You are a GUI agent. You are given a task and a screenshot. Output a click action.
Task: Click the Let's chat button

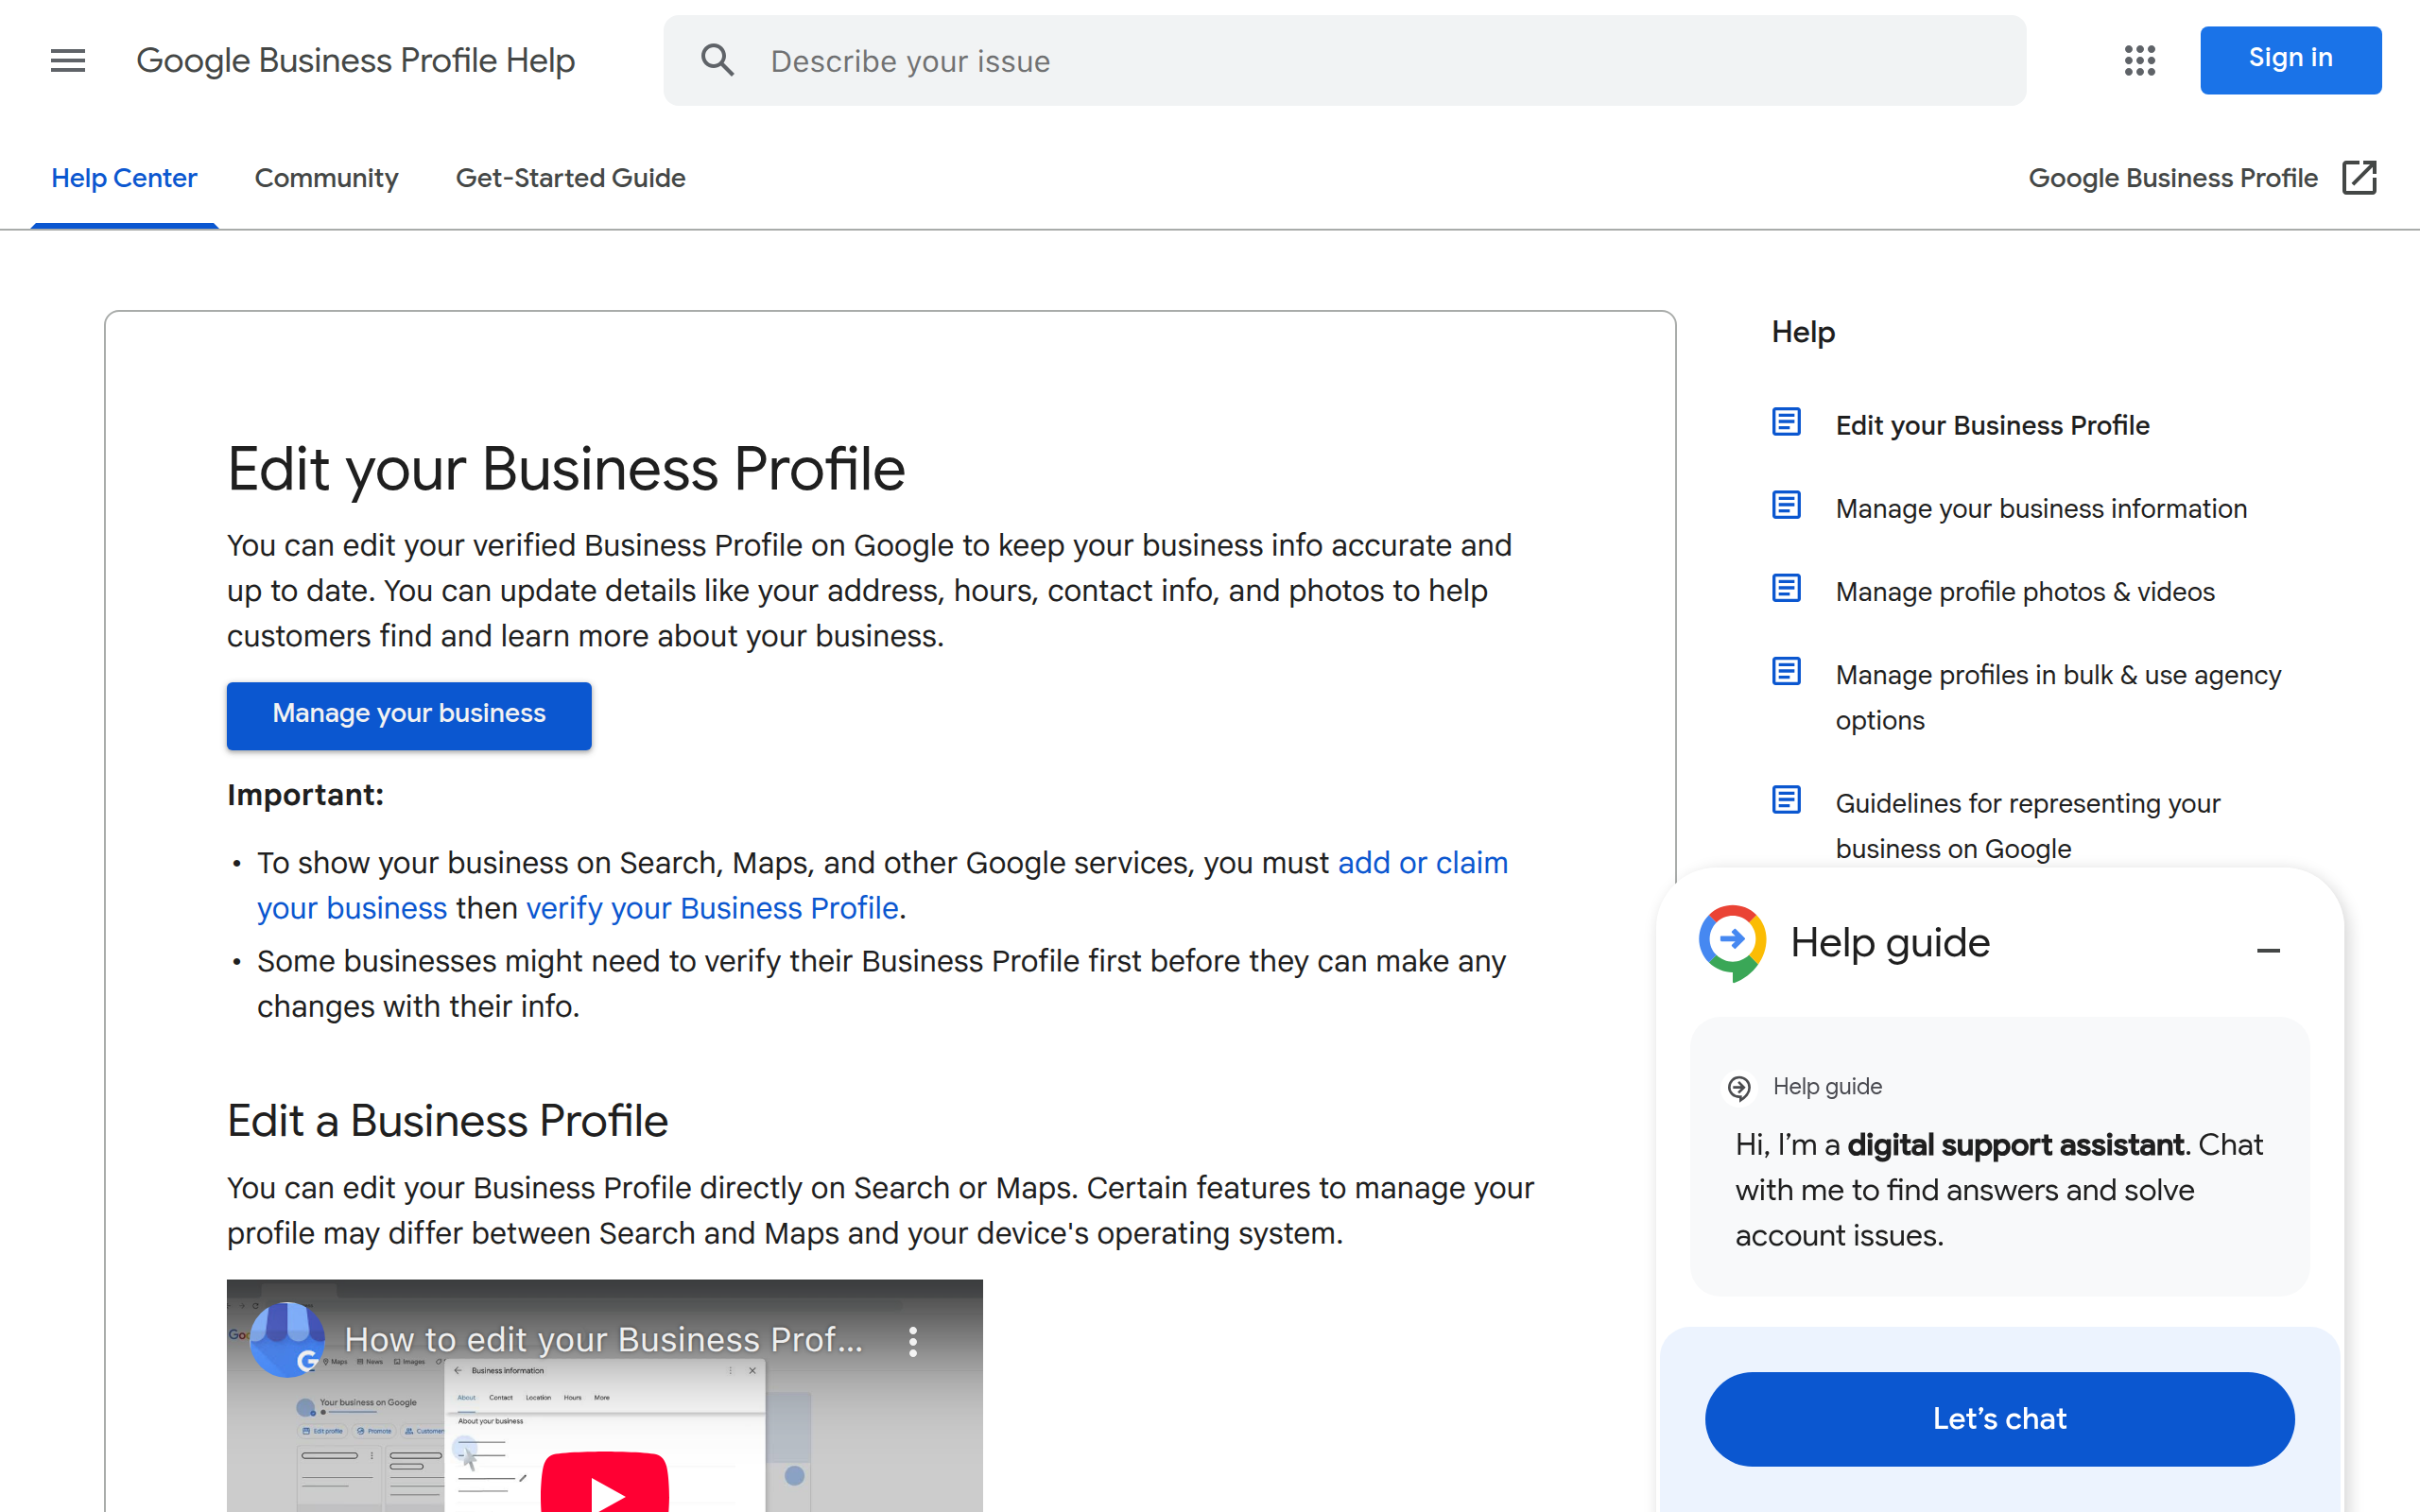click(1998, 1418)
